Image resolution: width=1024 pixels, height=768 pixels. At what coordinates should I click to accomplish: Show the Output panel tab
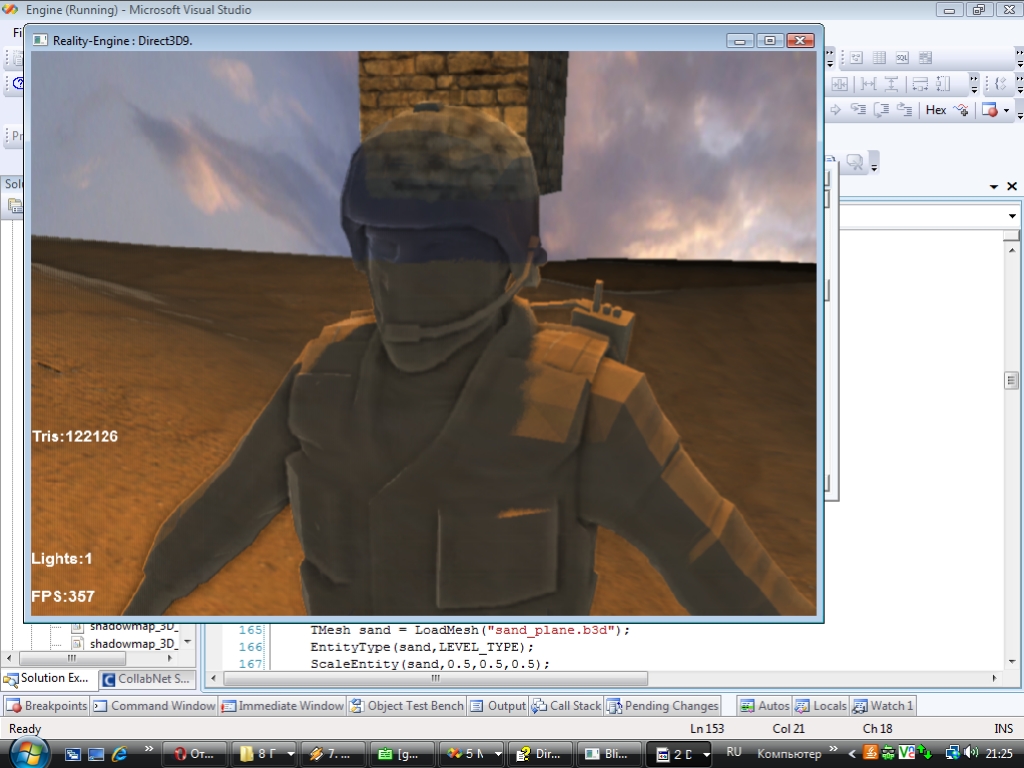tap(498, 706)
